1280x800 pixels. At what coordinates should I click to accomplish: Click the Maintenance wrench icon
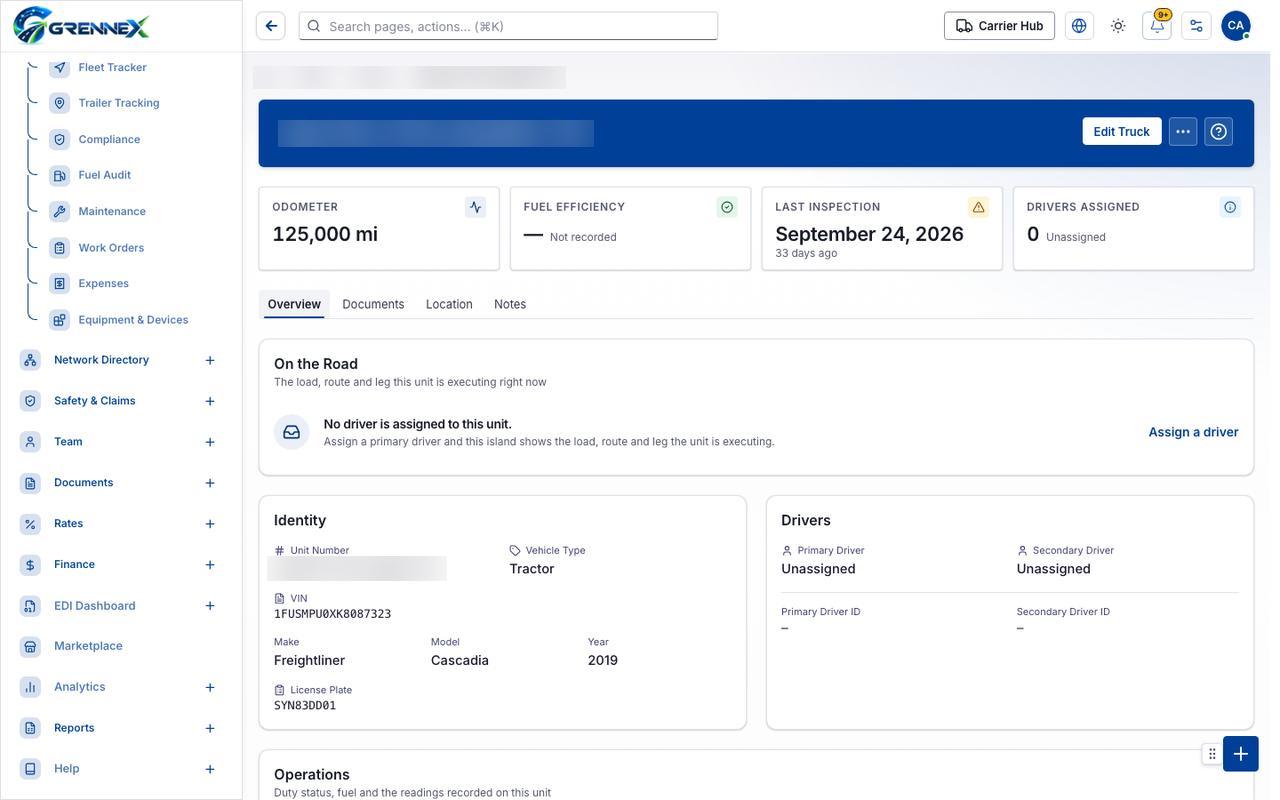point(60,211)
